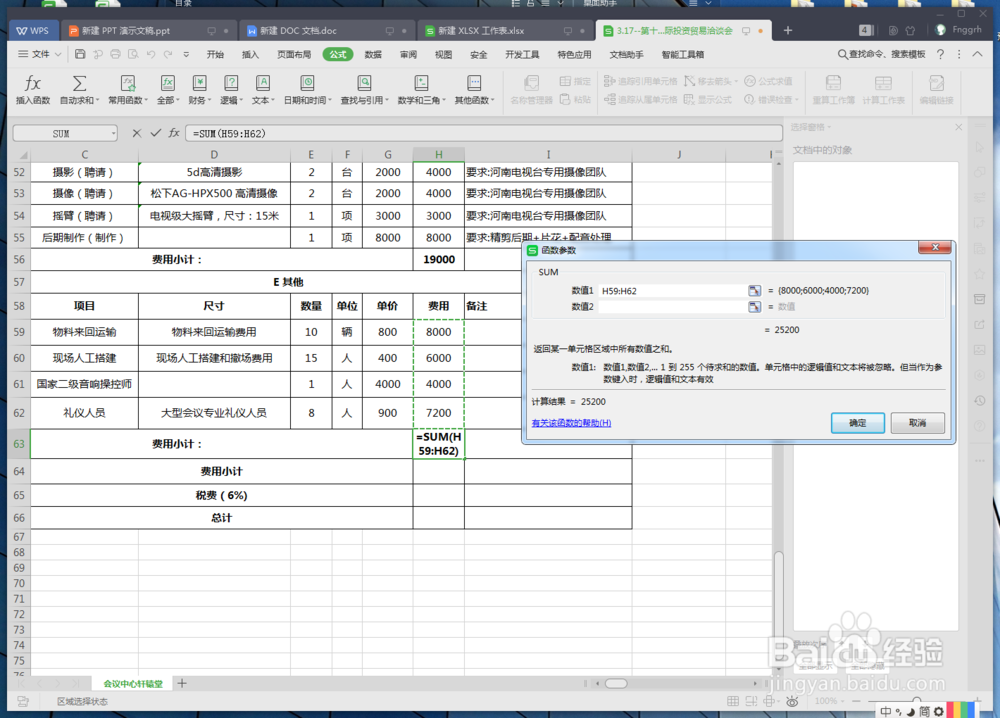
Task: Switch to 新建 XLSX 工作表.xlsx document tab
Action: (x=505, y=31)
